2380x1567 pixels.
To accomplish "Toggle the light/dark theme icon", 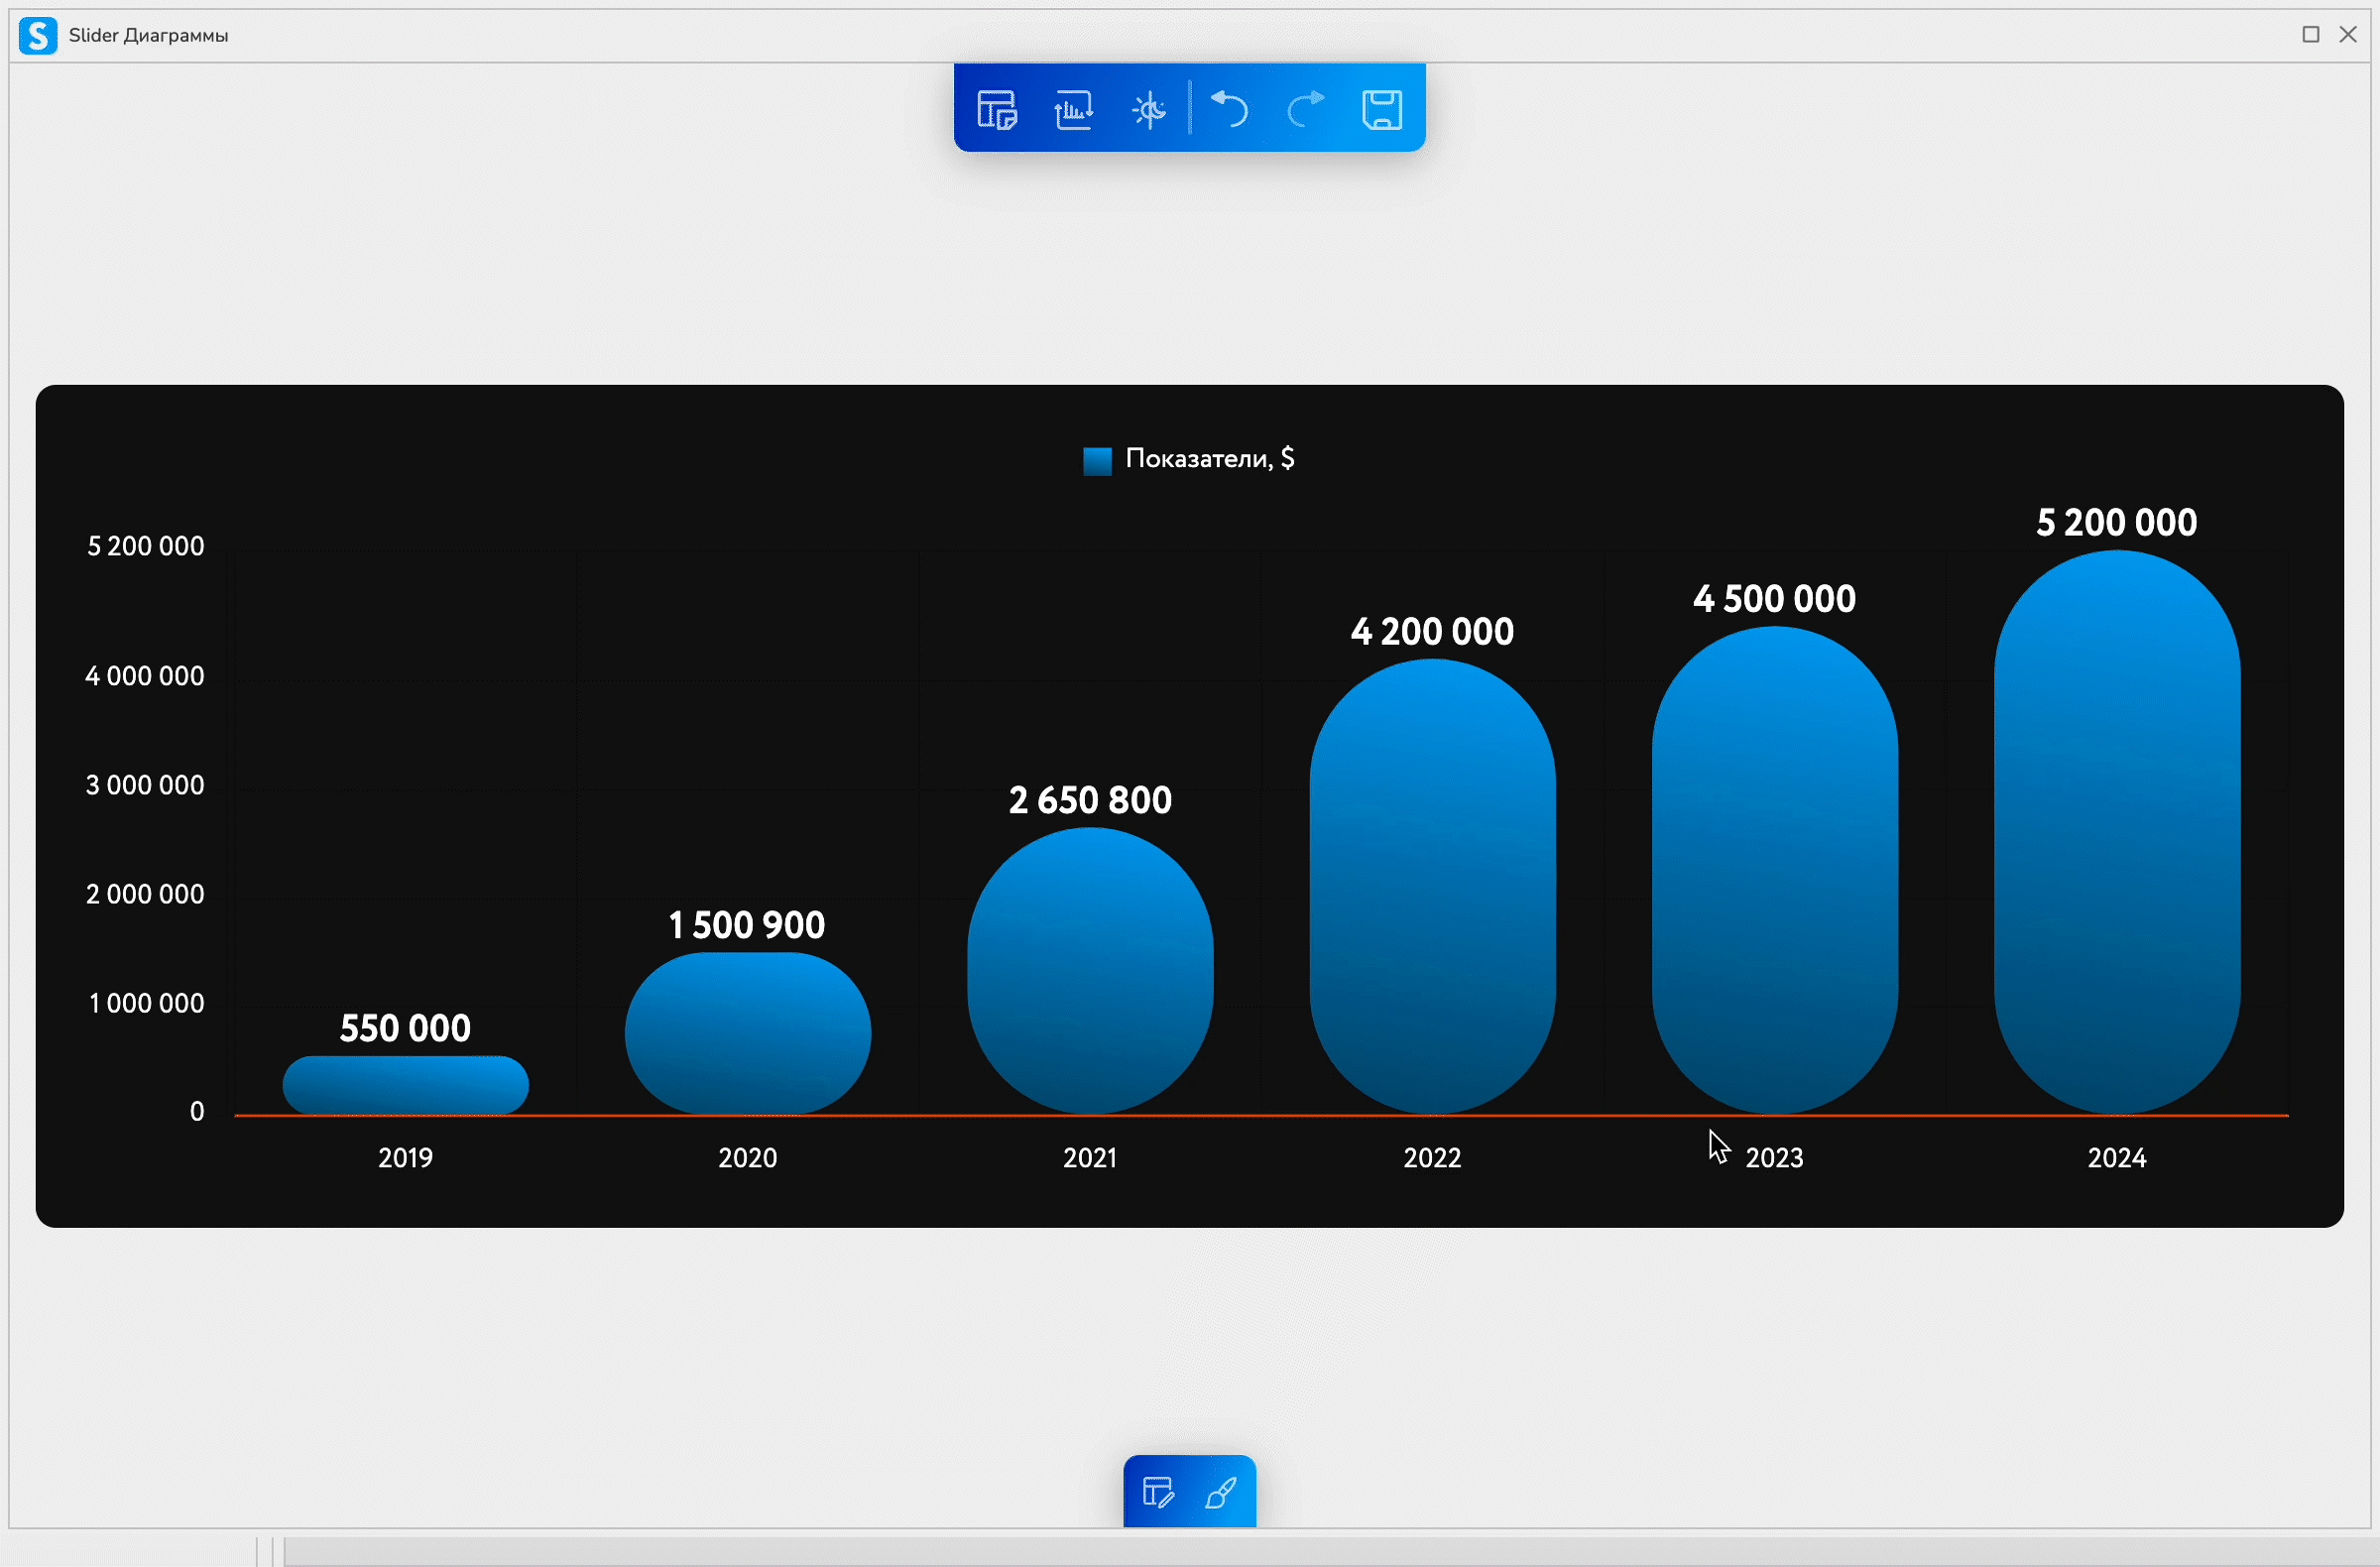I will point(1149,109).
